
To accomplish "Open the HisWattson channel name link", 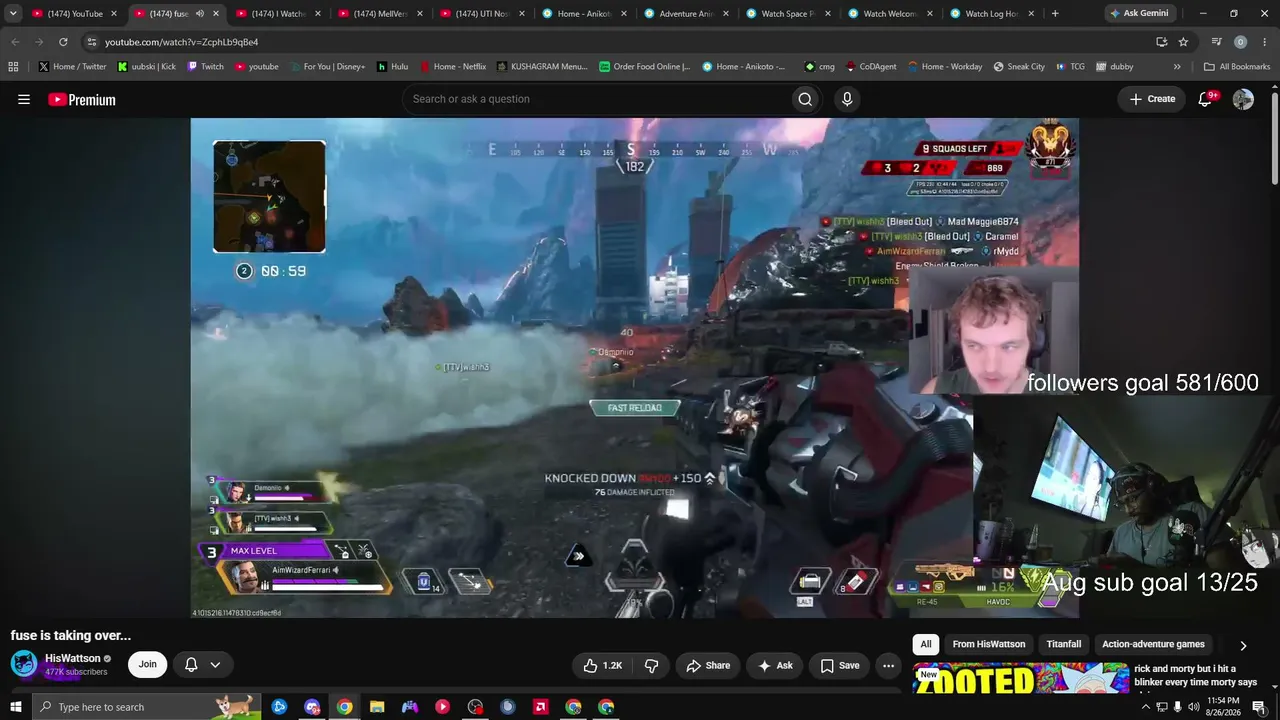I will point(73,658).
